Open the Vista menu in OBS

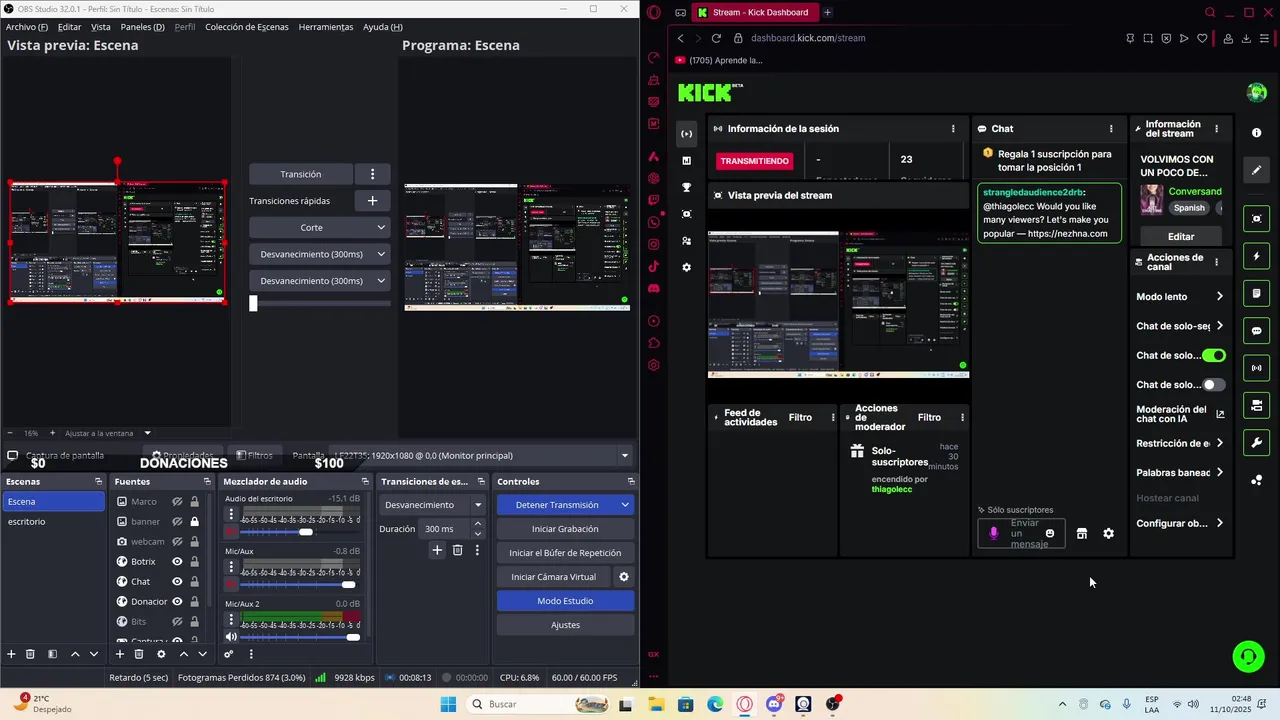coord(101,27)
